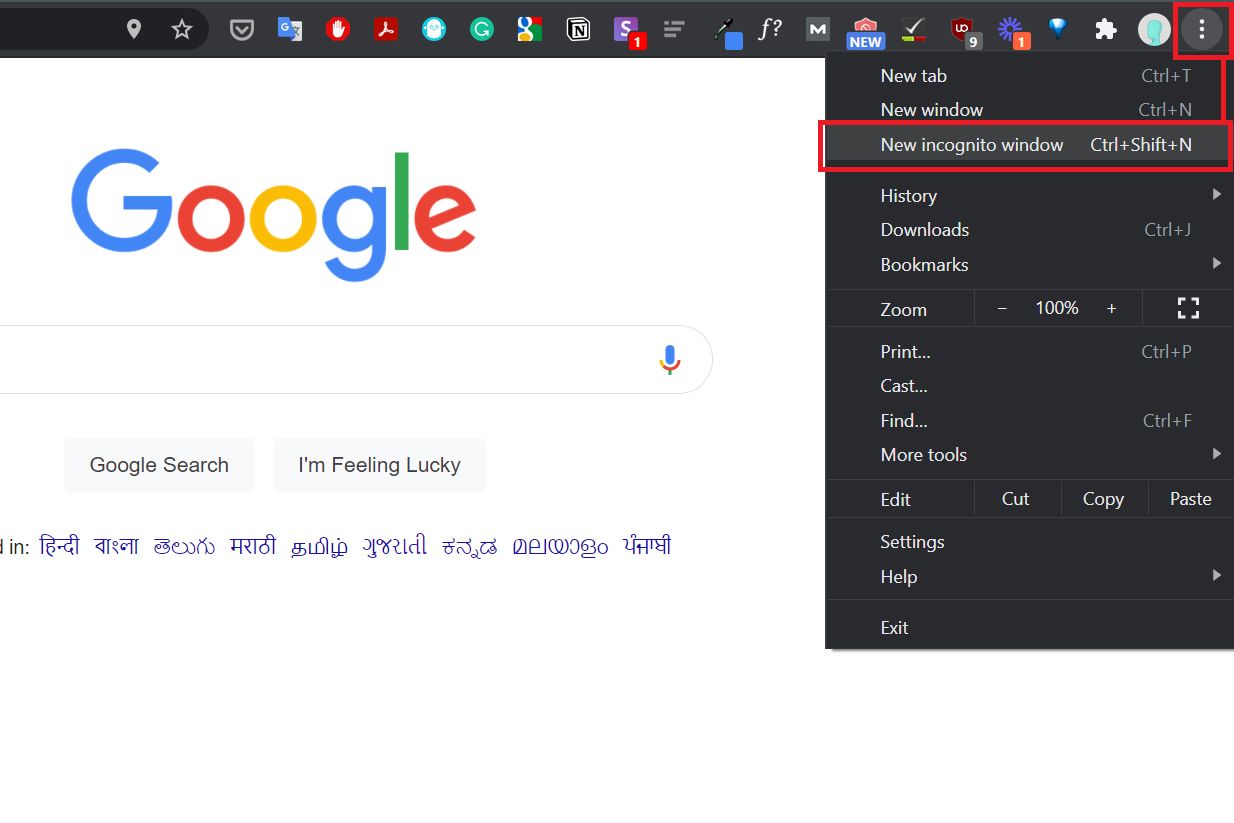Click the gray horizontal lines extension icon
The width and height of the screenshot is (1234, 823).
pos(674,29)
